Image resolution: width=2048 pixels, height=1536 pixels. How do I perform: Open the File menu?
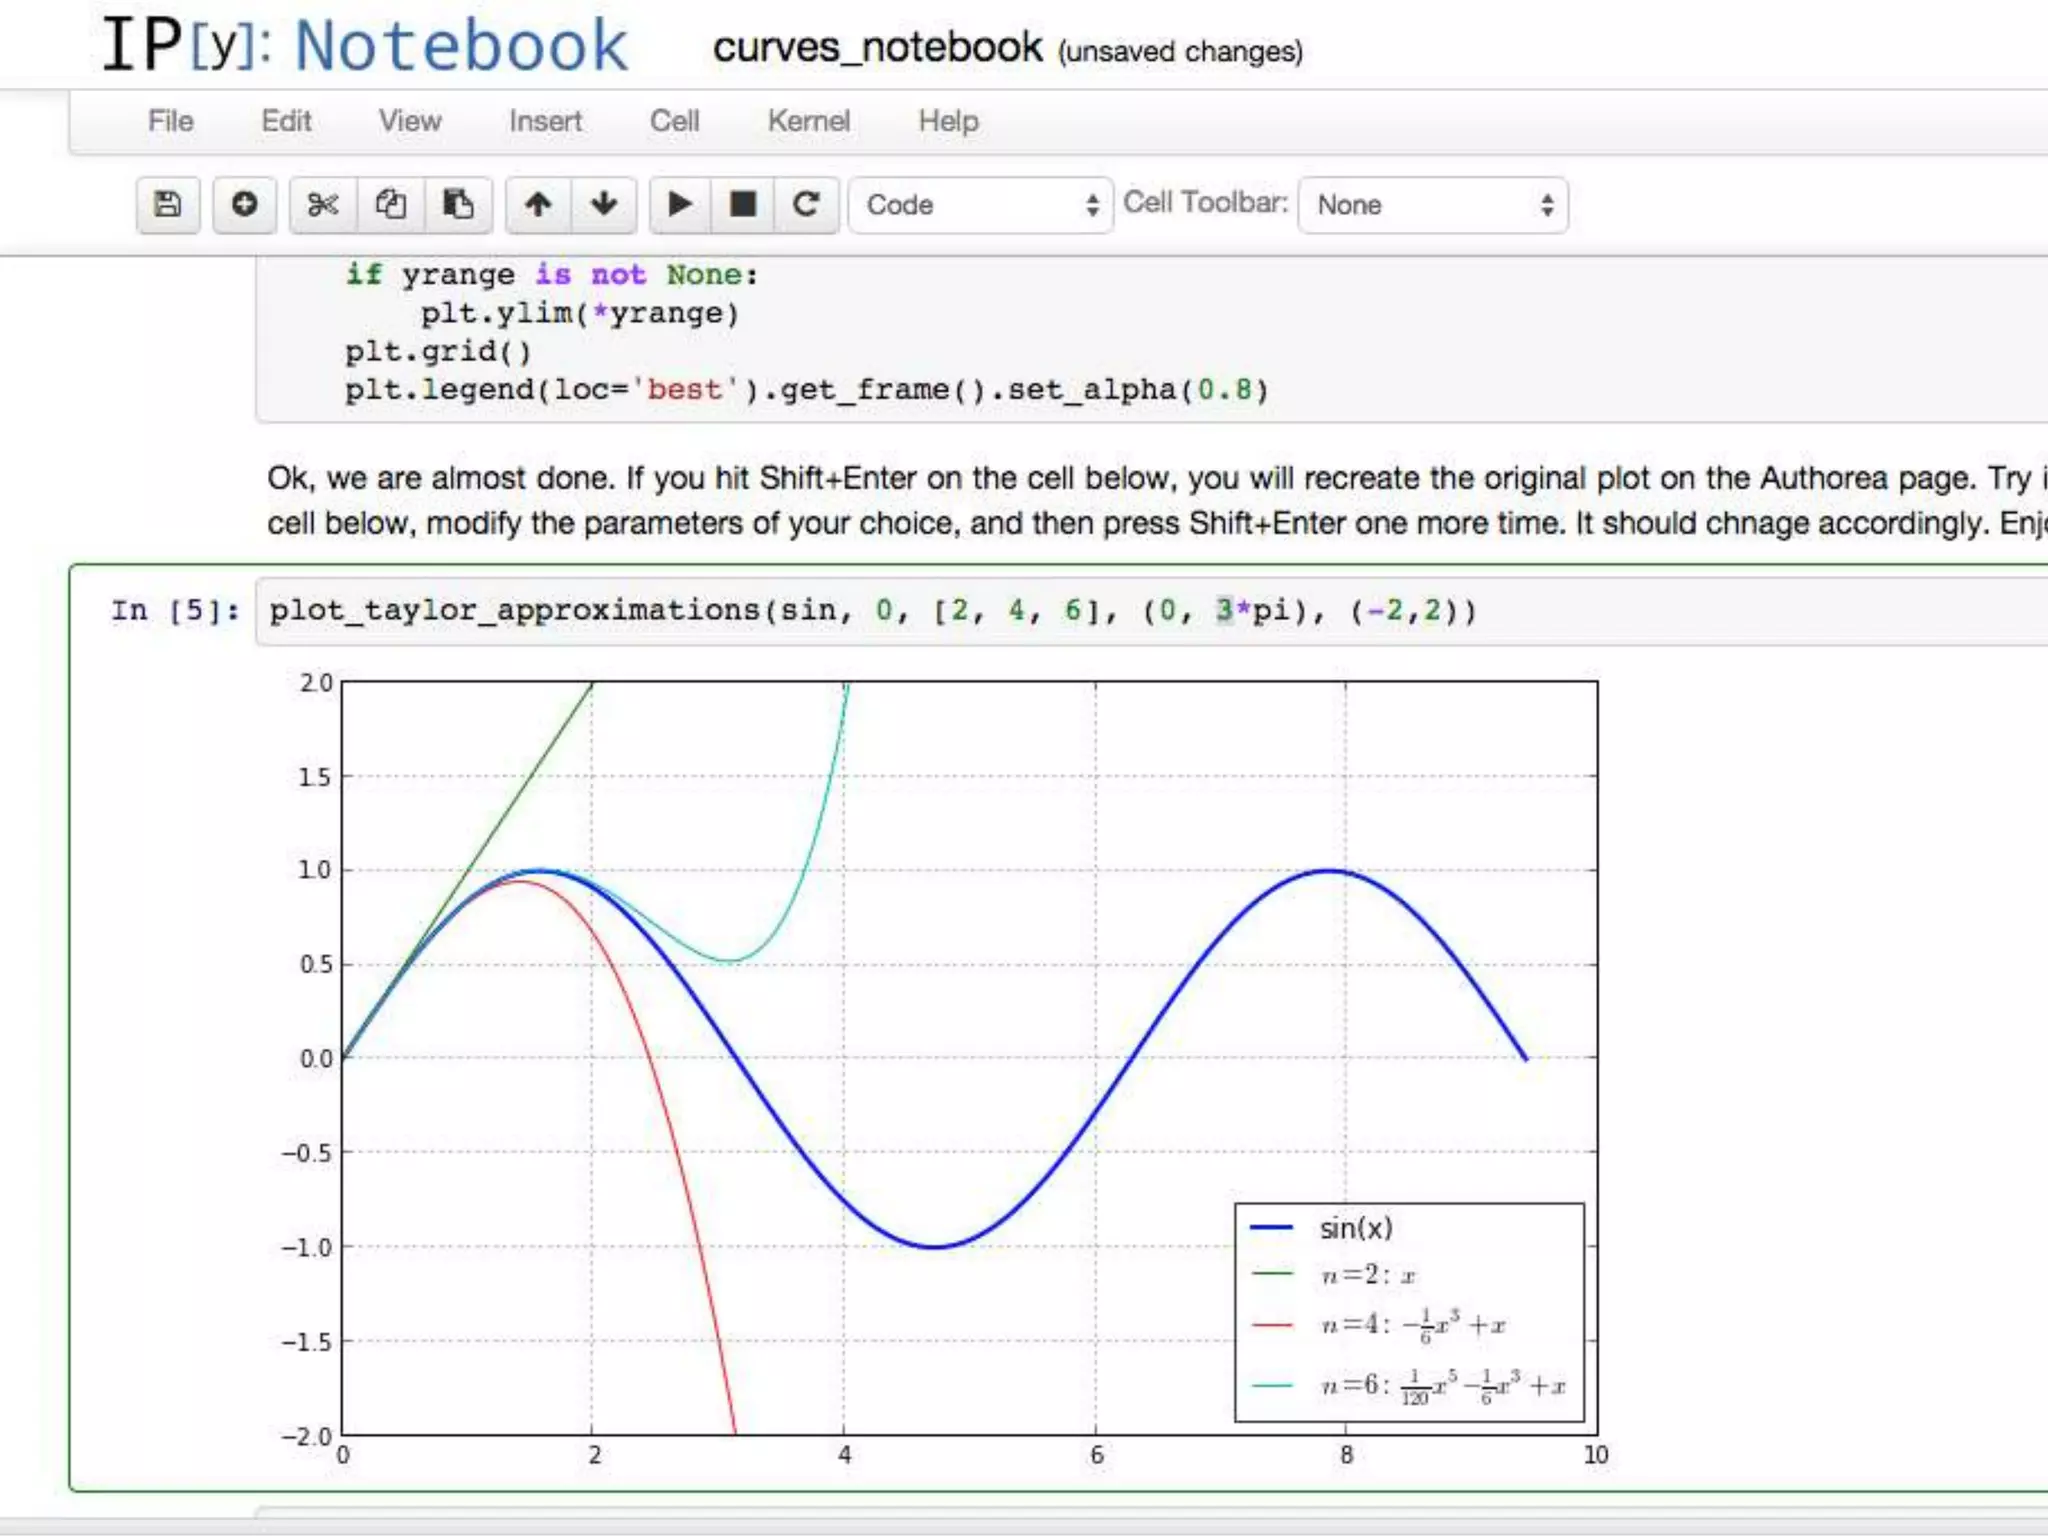[171, 121]
